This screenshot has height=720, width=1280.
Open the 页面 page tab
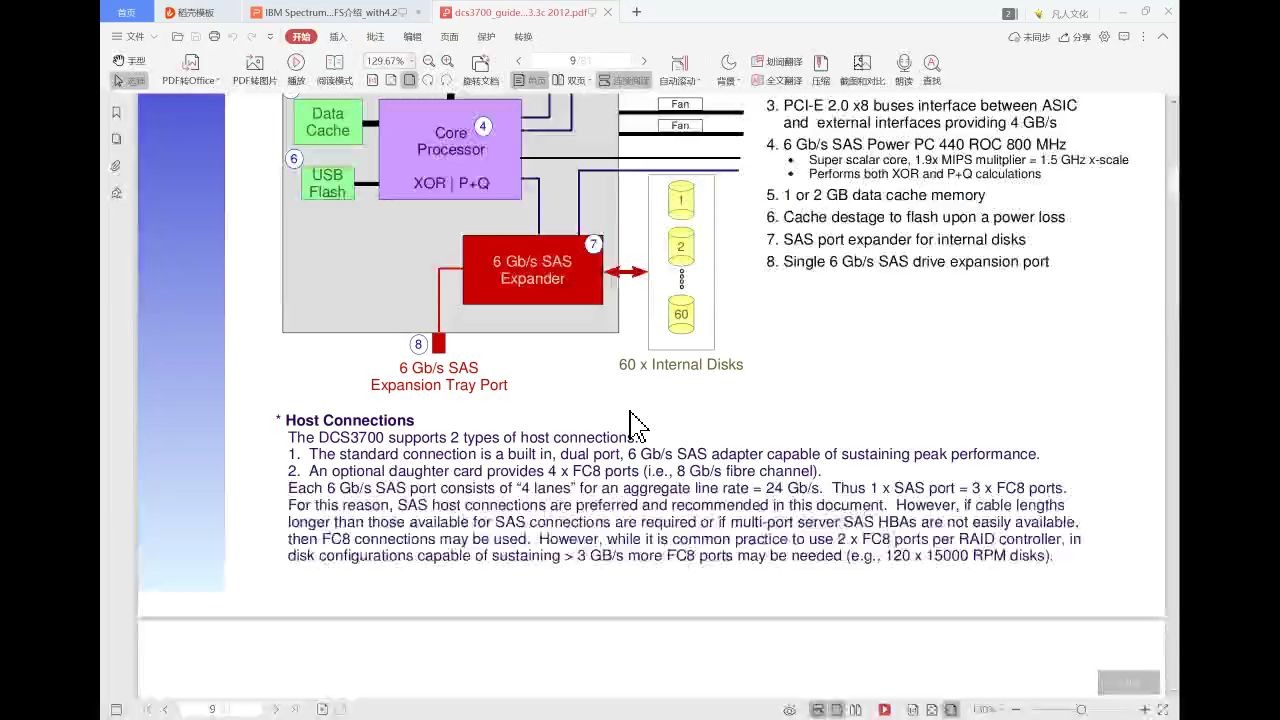[x=449, y=36]
